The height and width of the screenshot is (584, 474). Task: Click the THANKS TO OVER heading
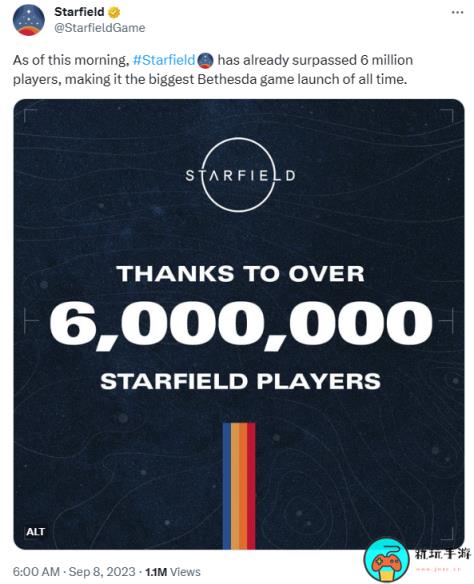241,274
